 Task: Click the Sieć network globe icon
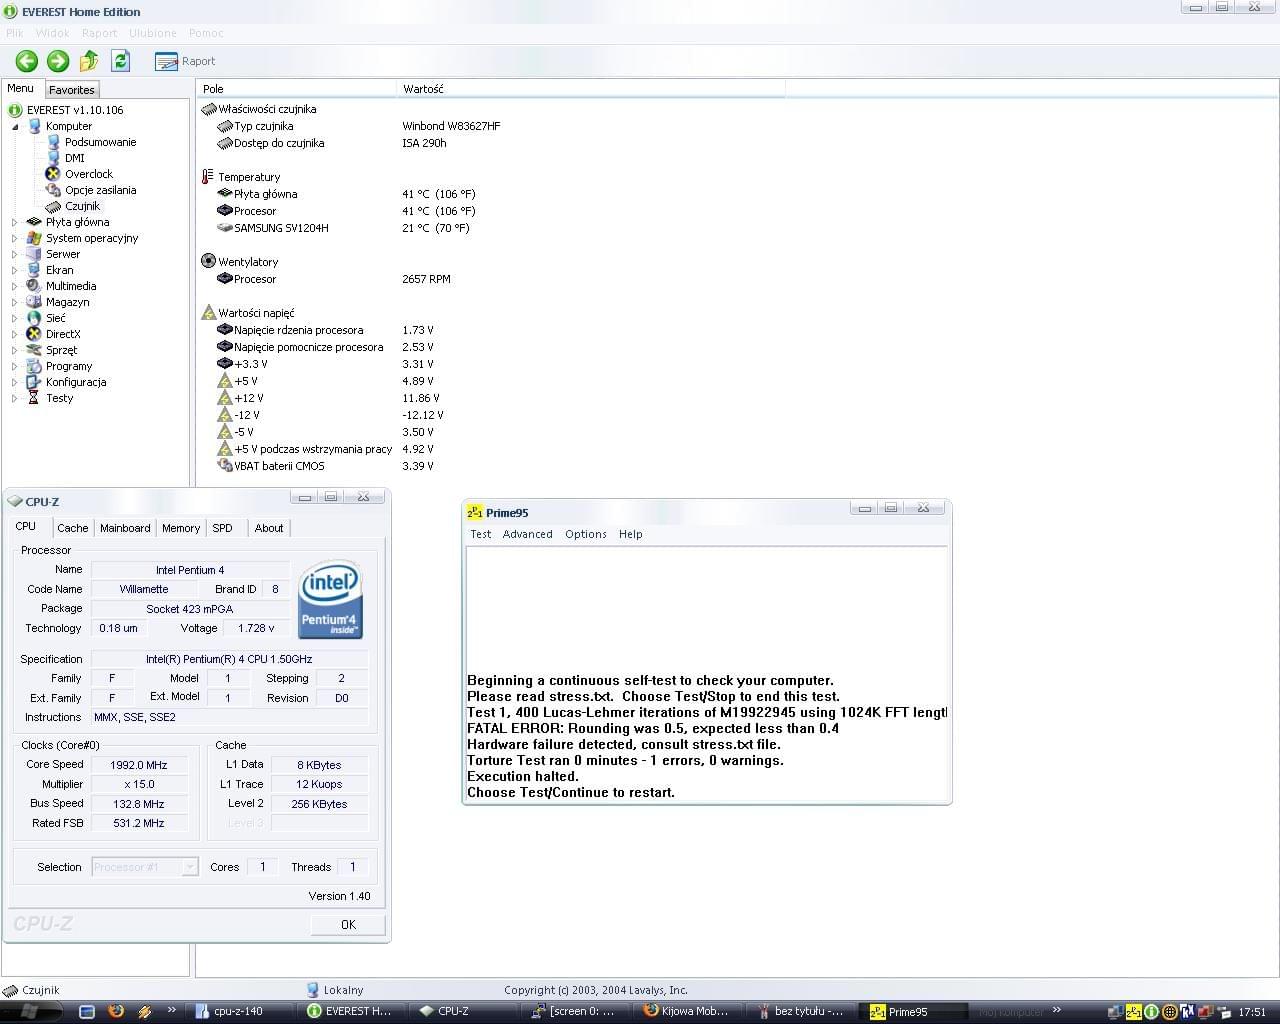[34, 318]
